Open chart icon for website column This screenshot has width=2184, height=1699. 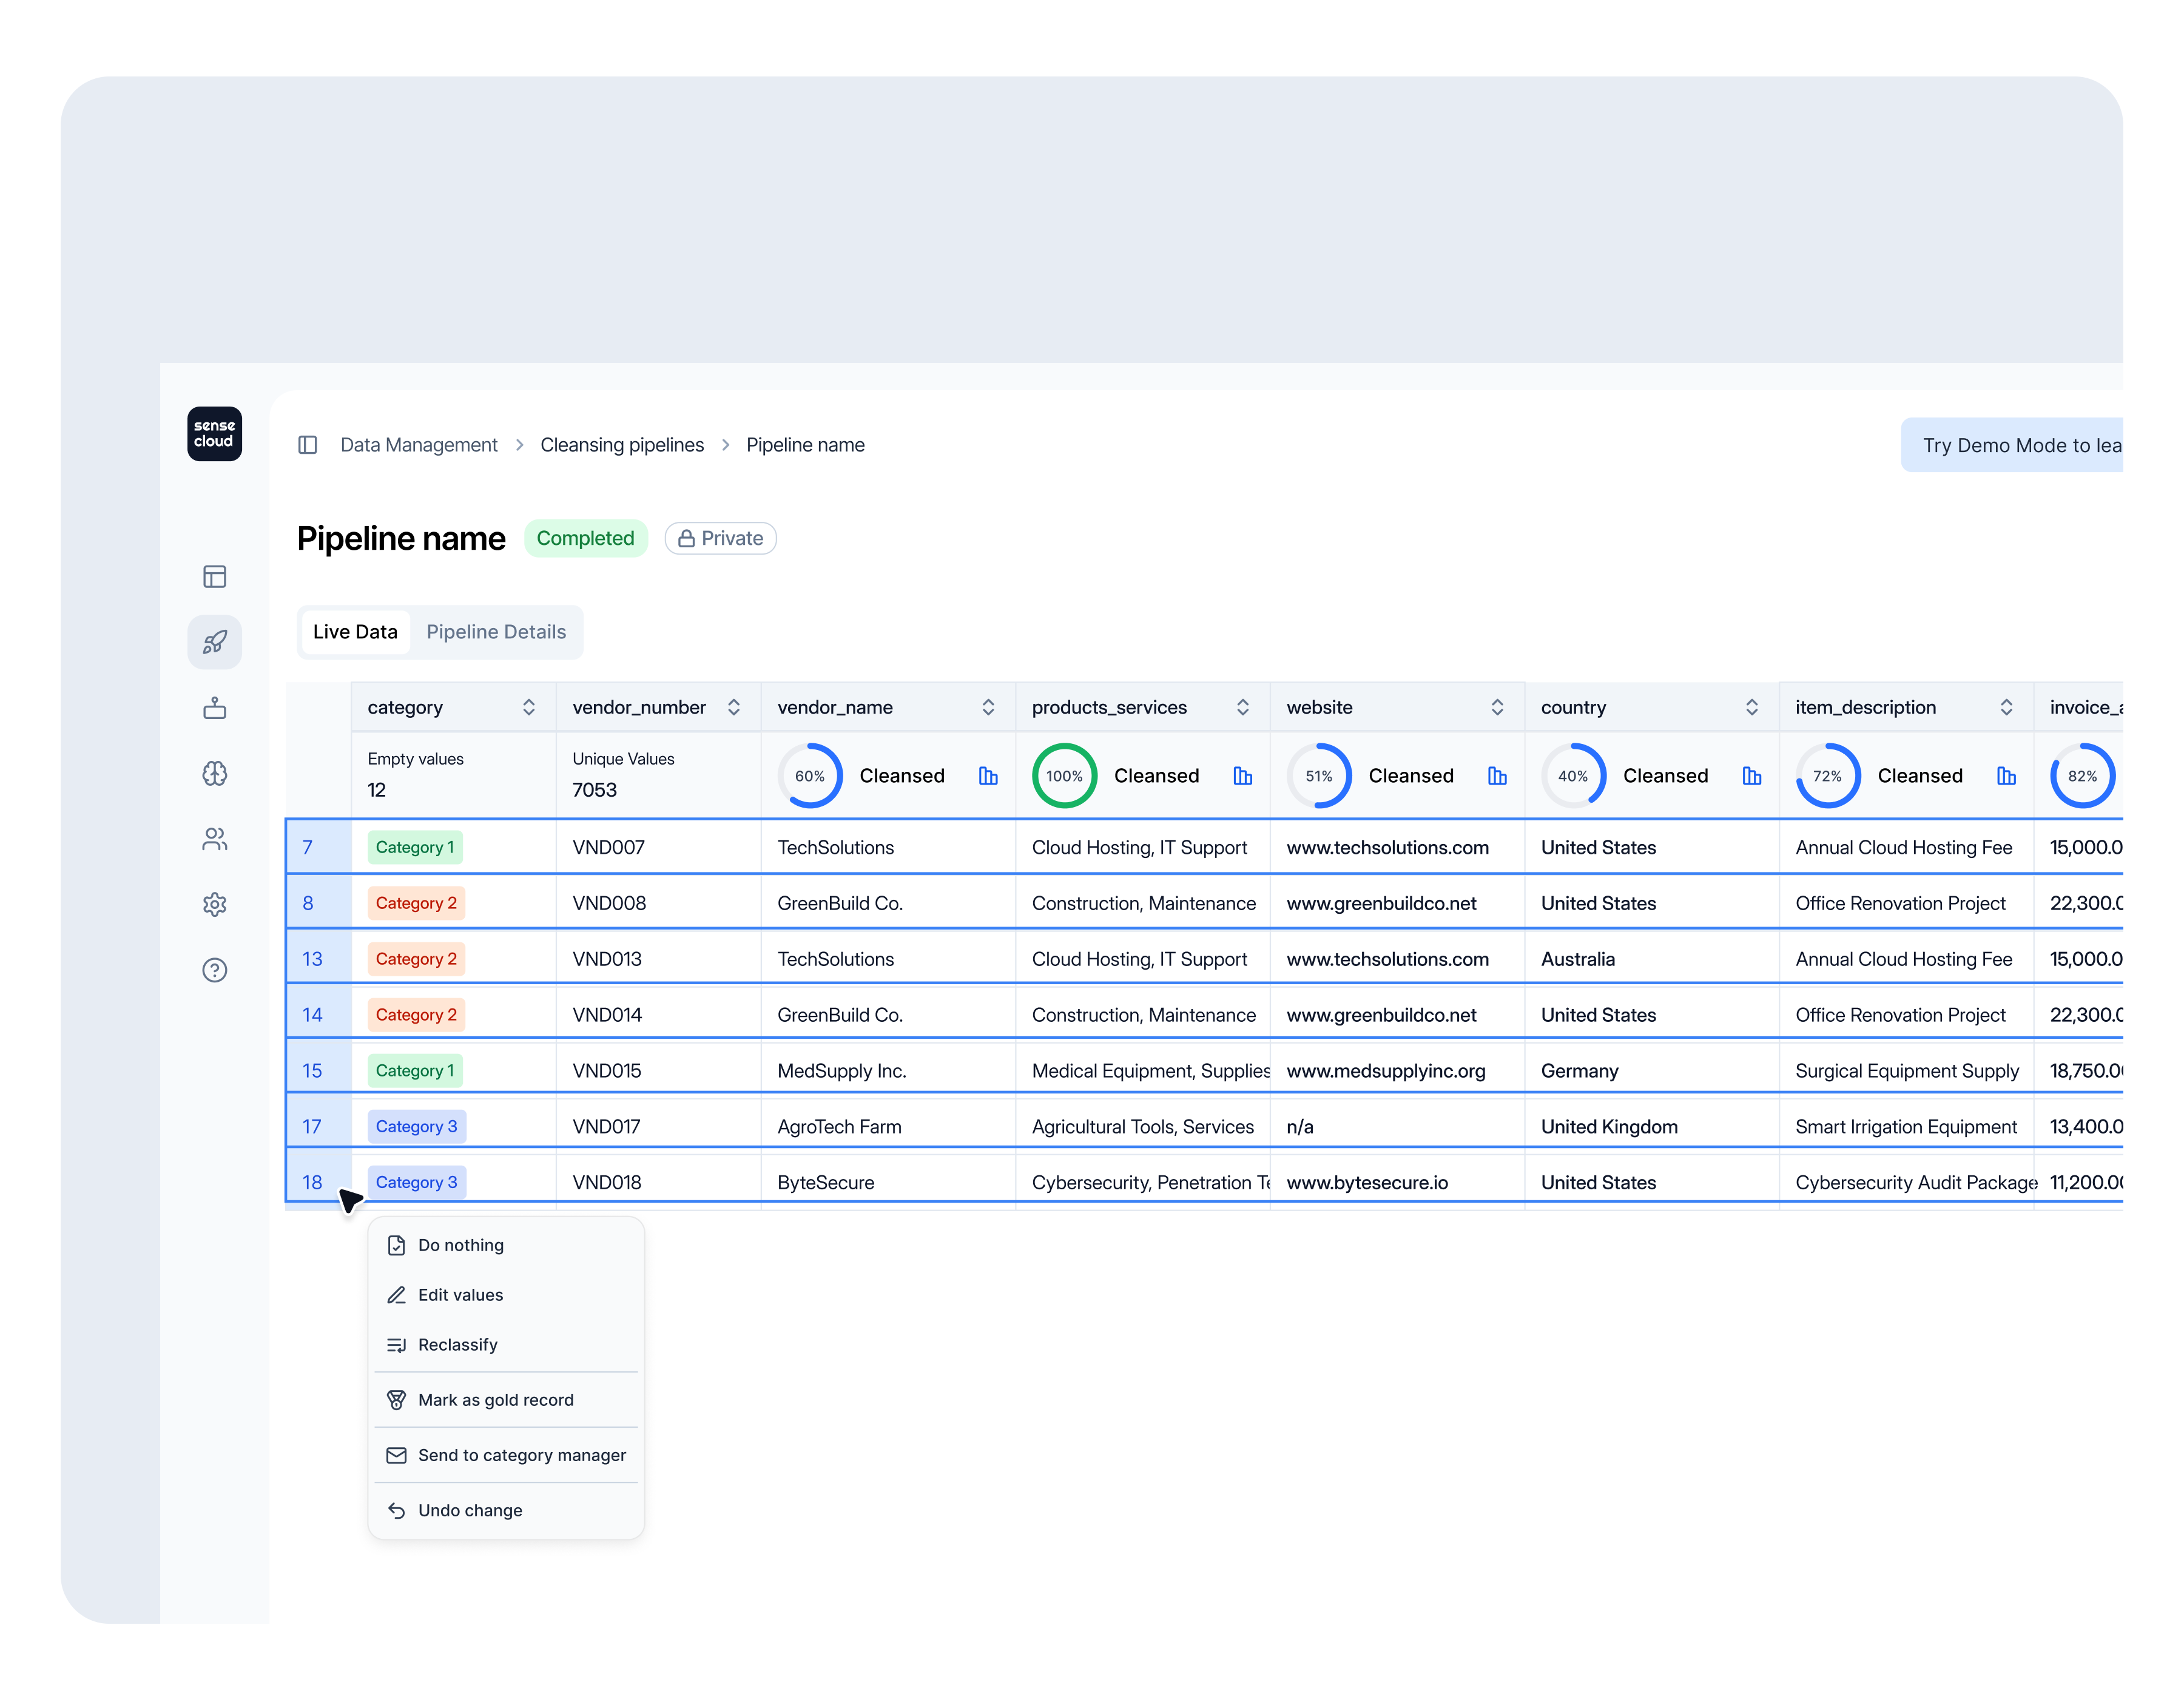1497,776
